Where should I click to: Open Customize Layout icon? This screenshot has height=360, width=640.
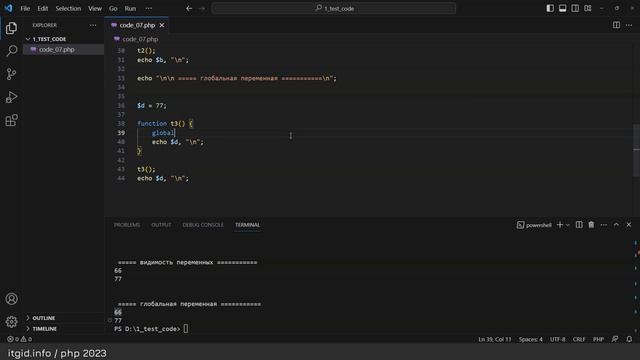(588, 8)
